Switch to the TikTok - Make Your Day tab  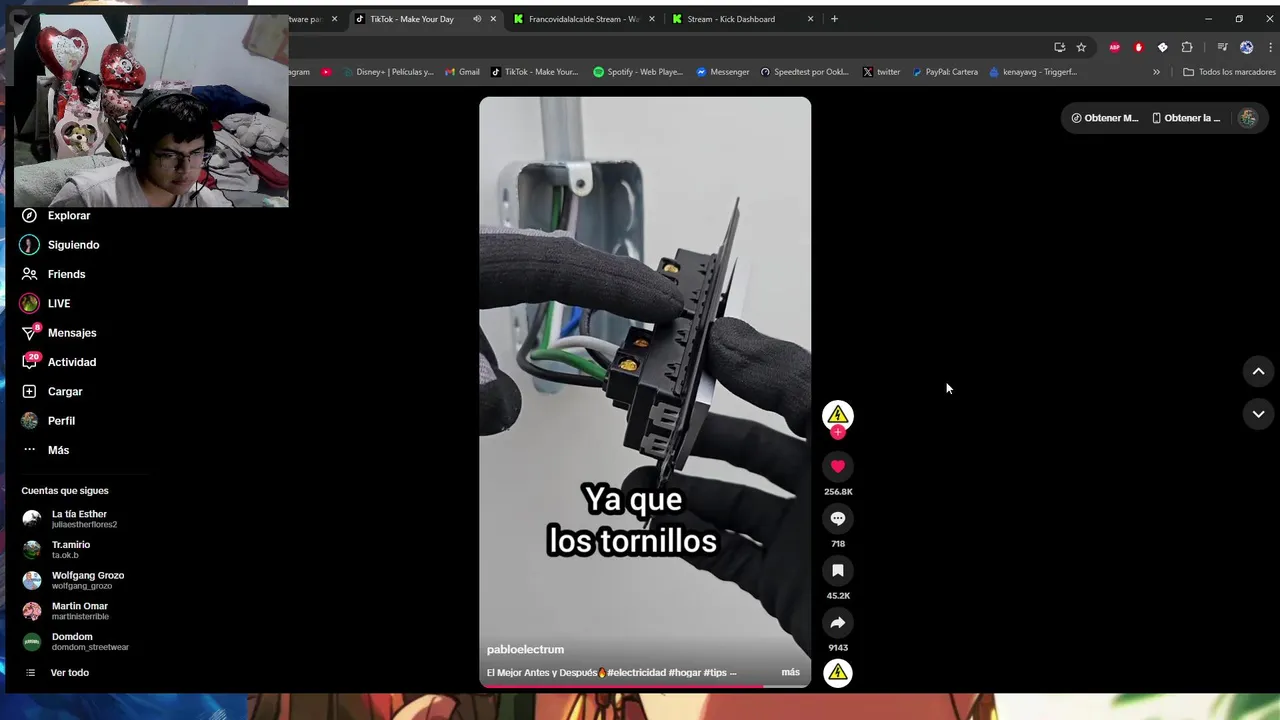click(x=426, y=19)
